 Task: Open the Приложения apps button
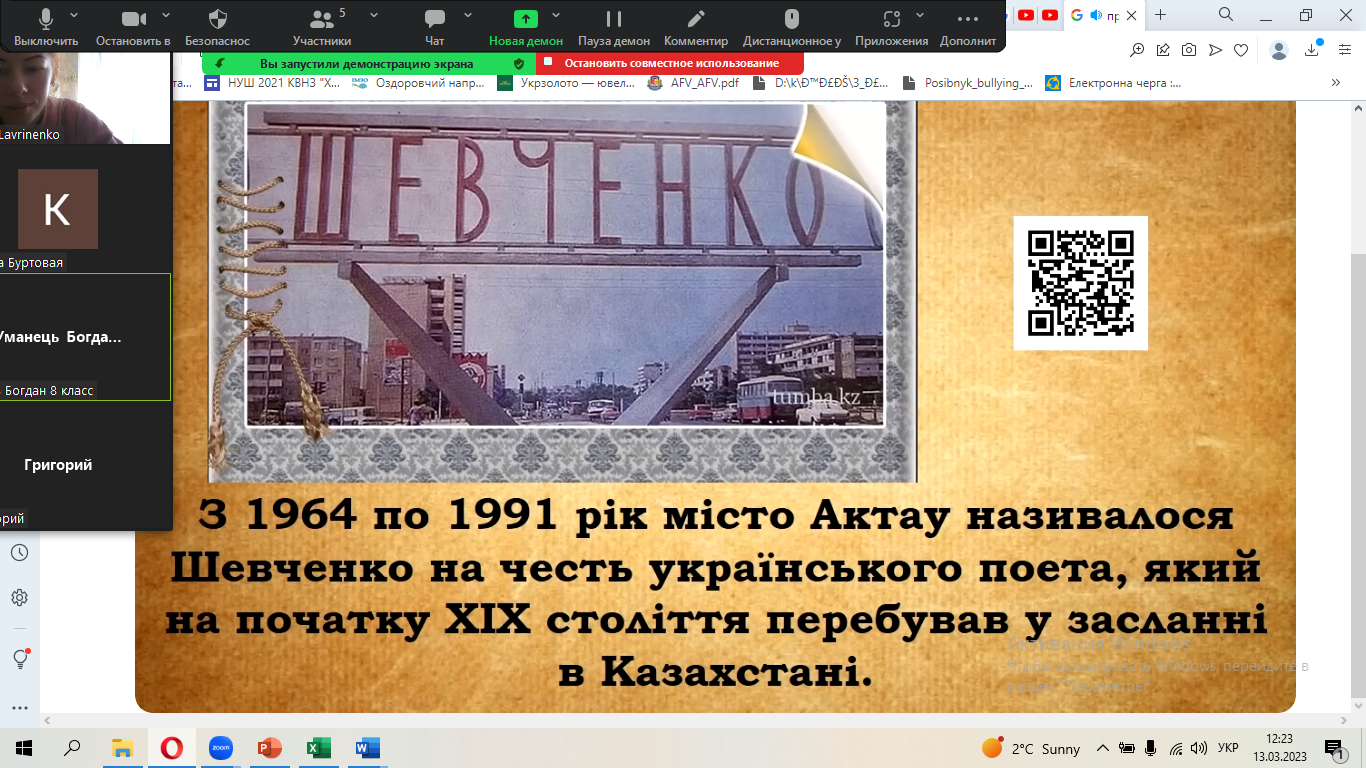pos(892,27)
